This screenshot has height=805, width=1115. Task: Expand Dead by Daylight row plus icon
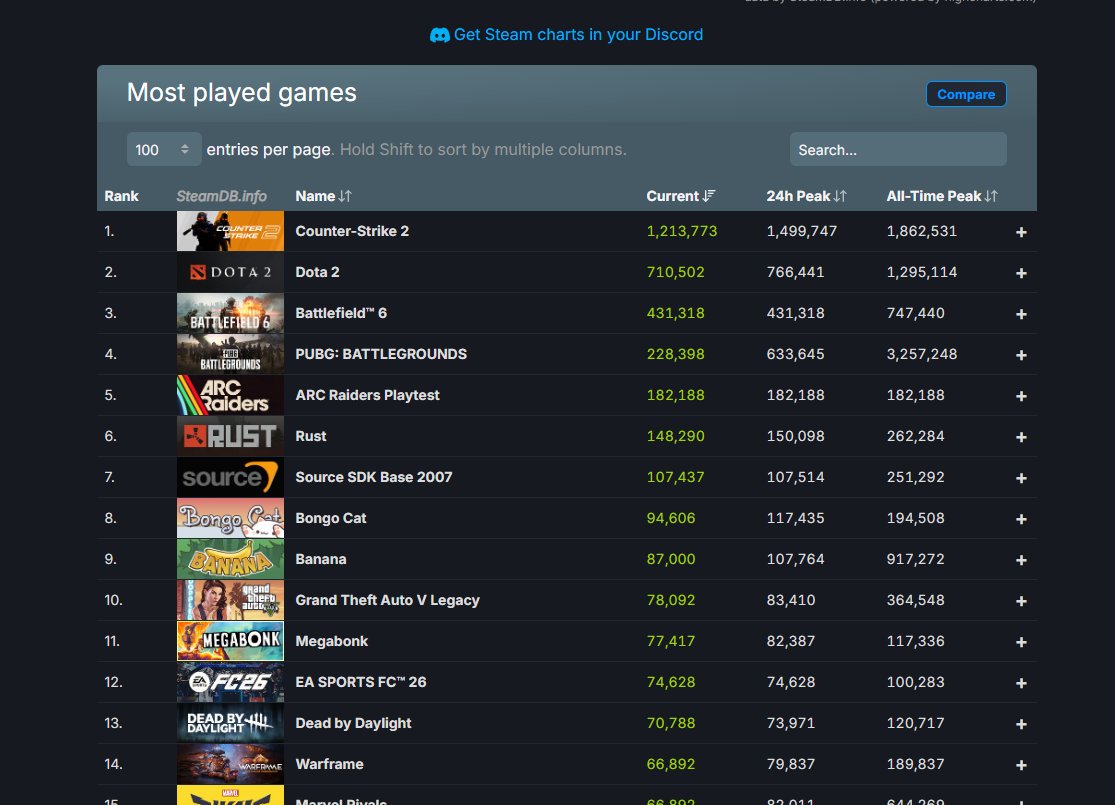(1021, 724)
